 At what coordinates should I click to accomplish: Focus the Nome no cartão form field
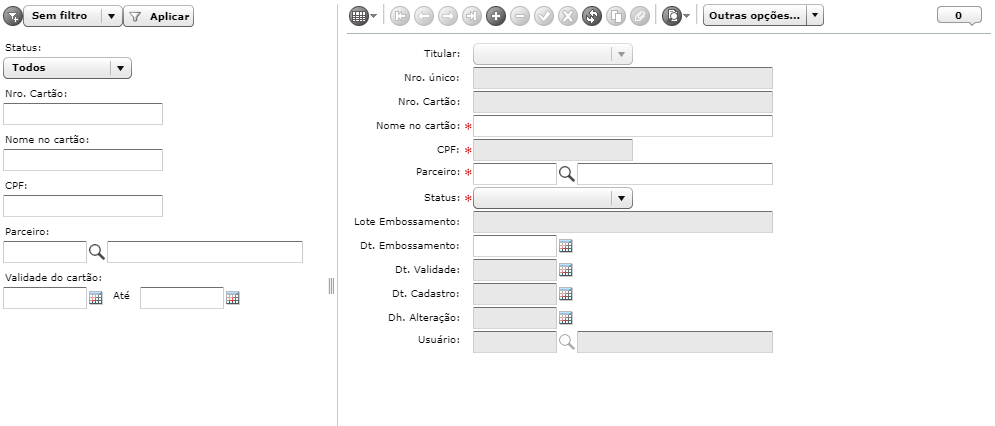pos(623,126)
